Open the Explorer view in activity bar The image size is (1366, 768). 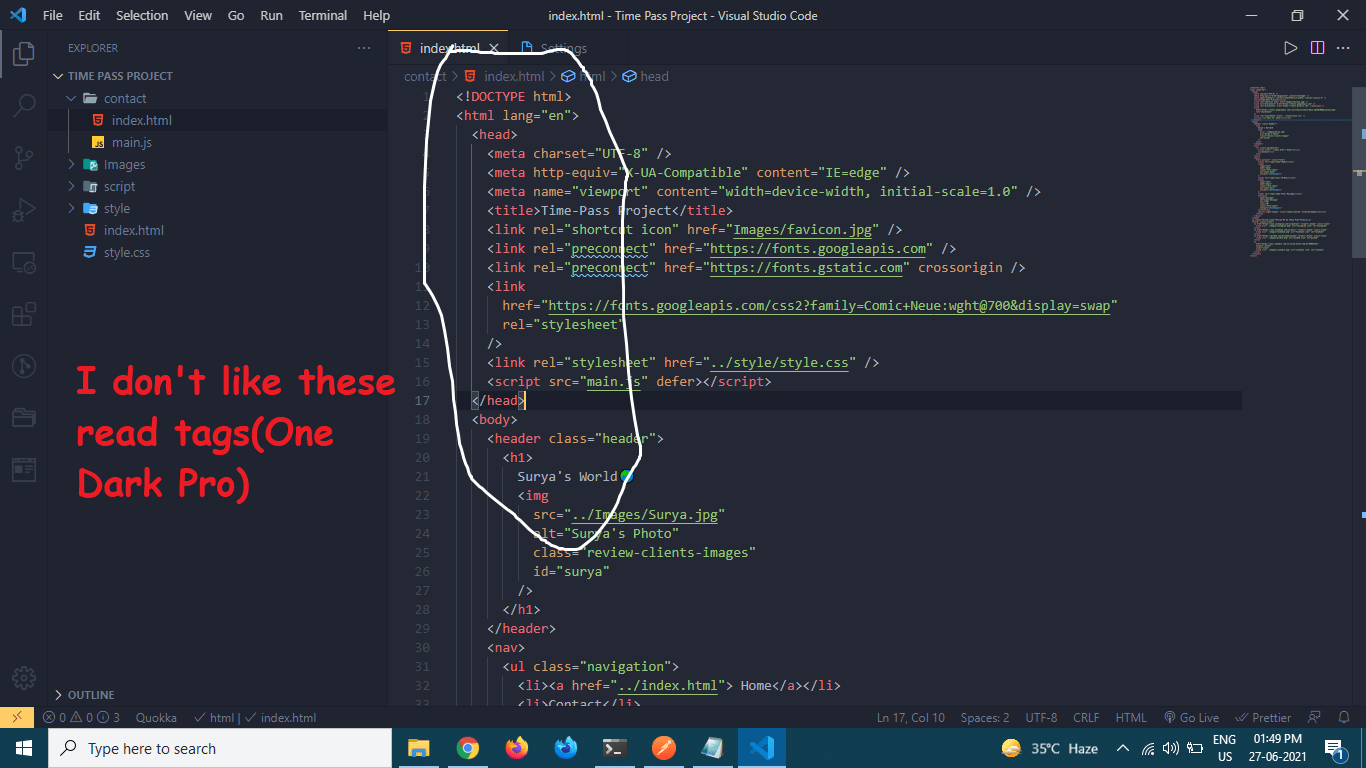point(24,53)
